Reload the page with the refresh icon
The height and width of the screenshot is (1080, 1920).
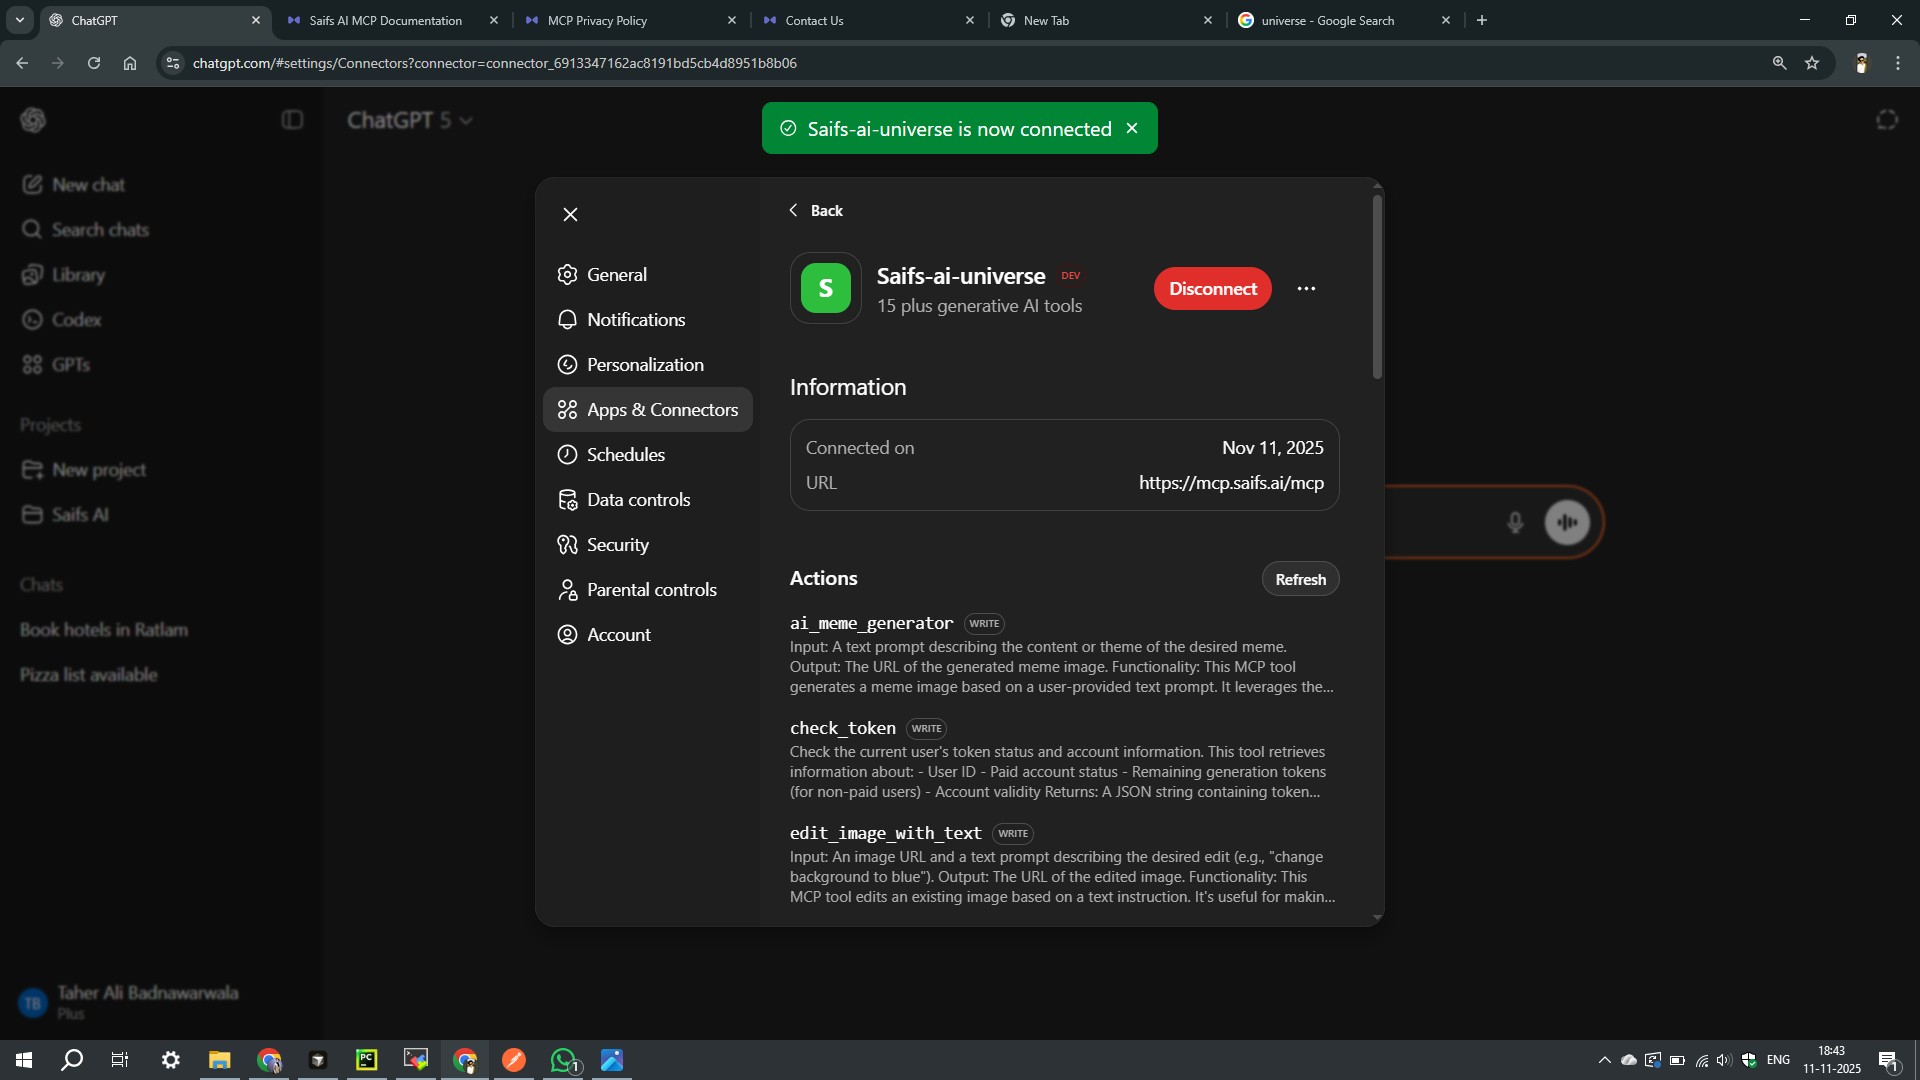(x=94, y=63)
